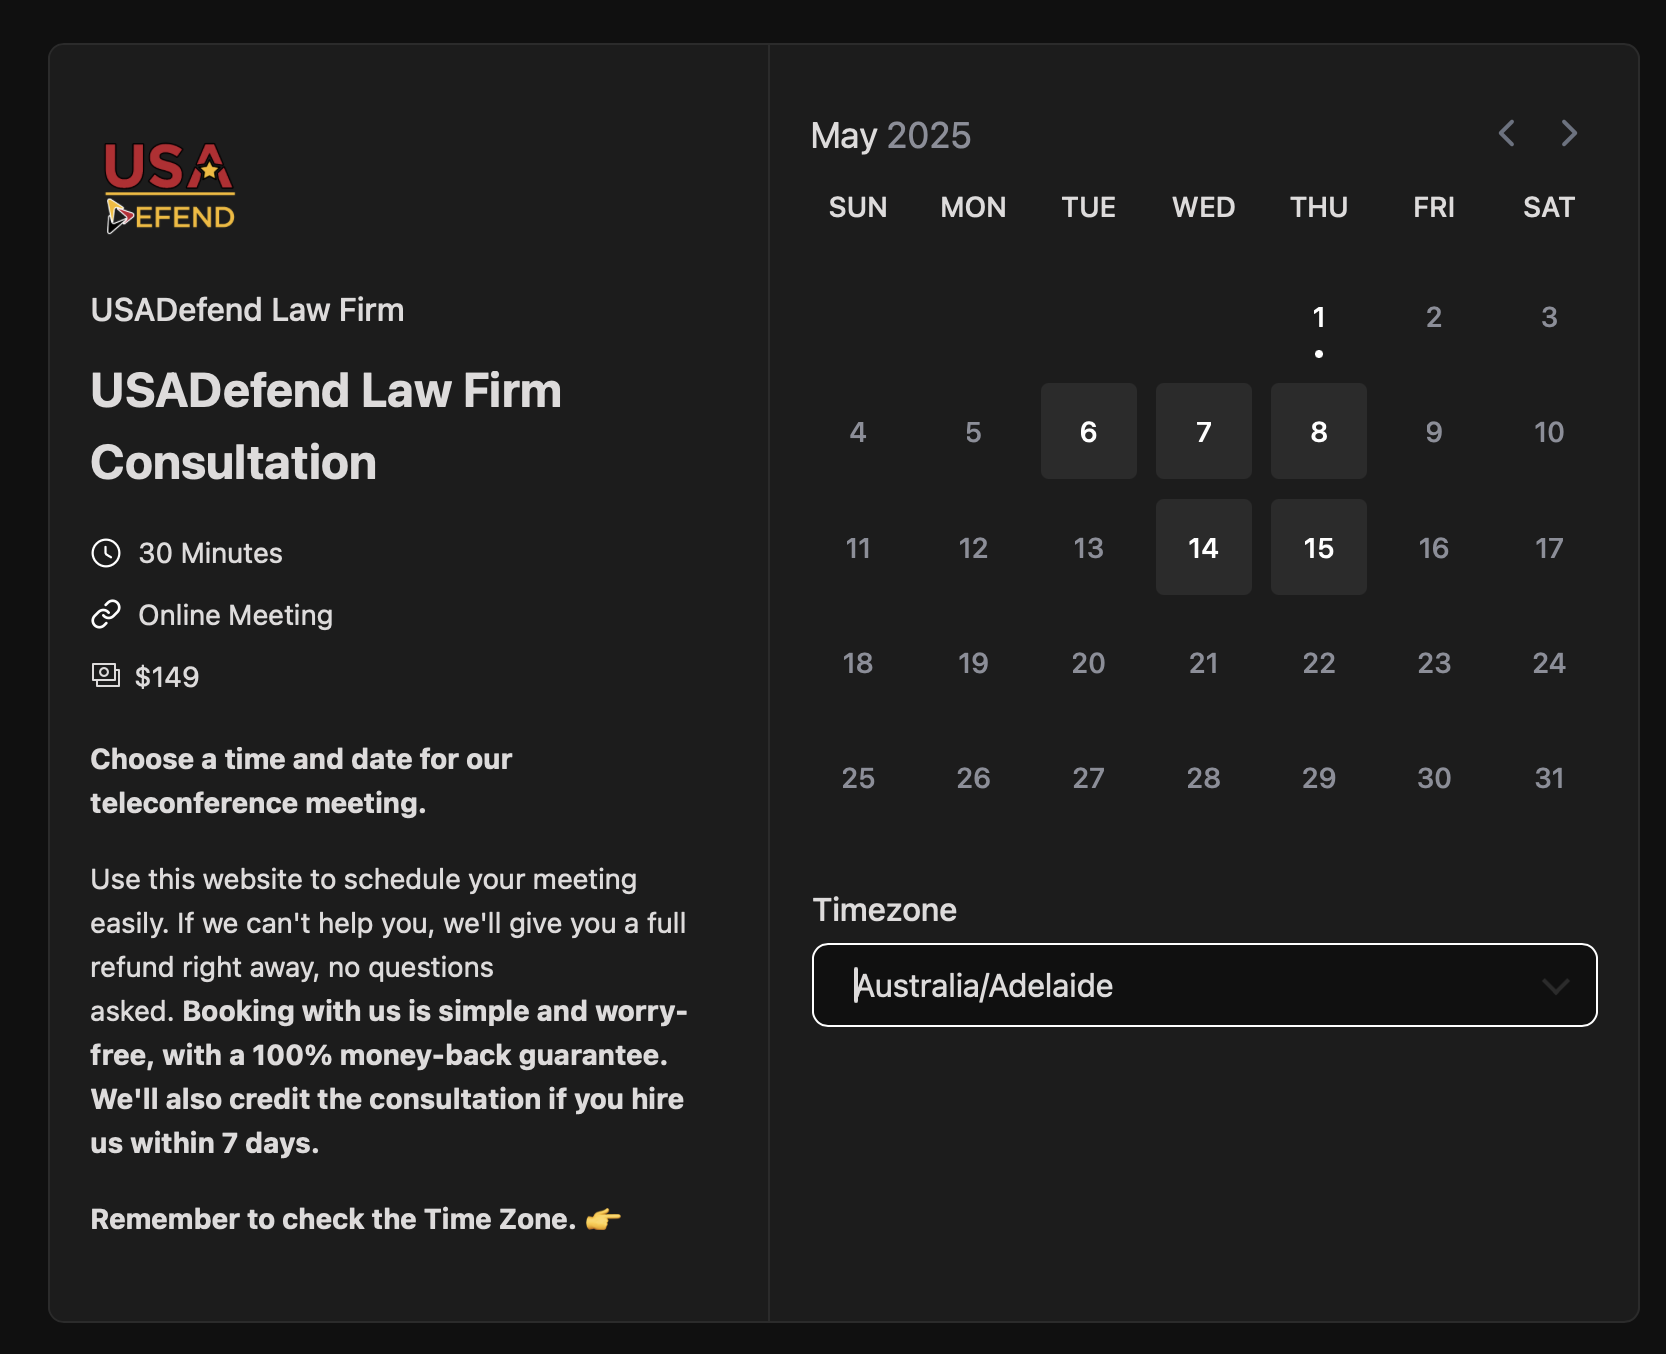Click disabled date 31
The height and width of the screenshot is (1354, 1666).
tap(1549, 777)
